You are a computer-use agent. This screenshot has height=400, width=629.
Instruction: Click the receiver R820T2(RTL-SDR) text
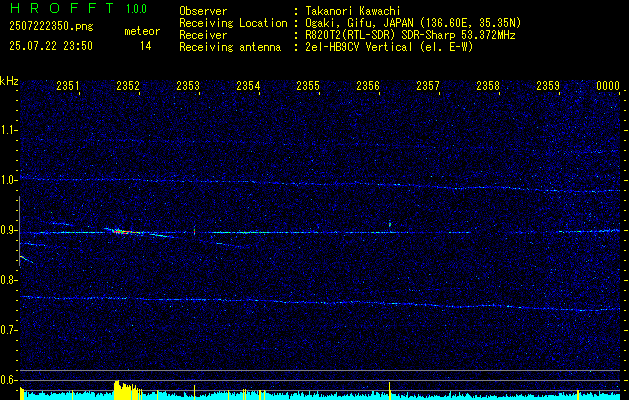pos(351,35)
